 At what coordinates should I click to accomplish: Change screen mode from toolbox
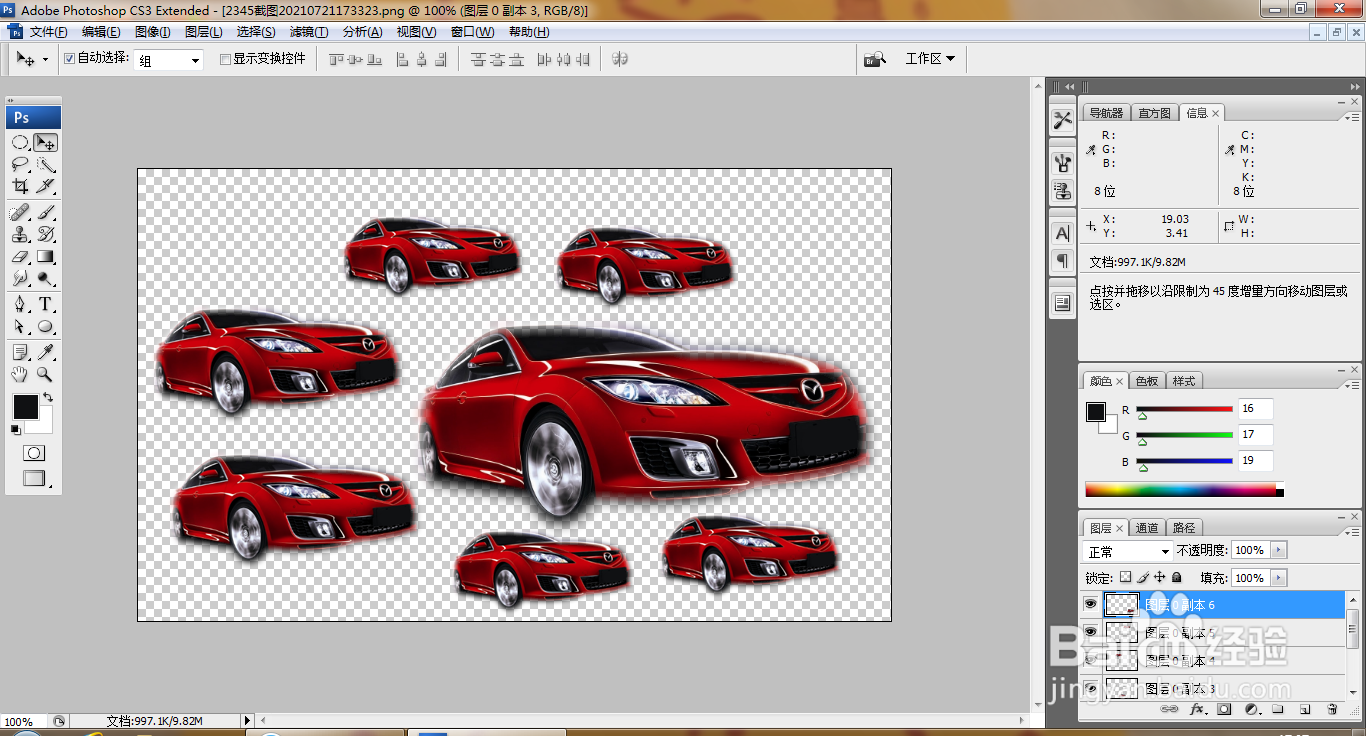click(x=34, y=479)
